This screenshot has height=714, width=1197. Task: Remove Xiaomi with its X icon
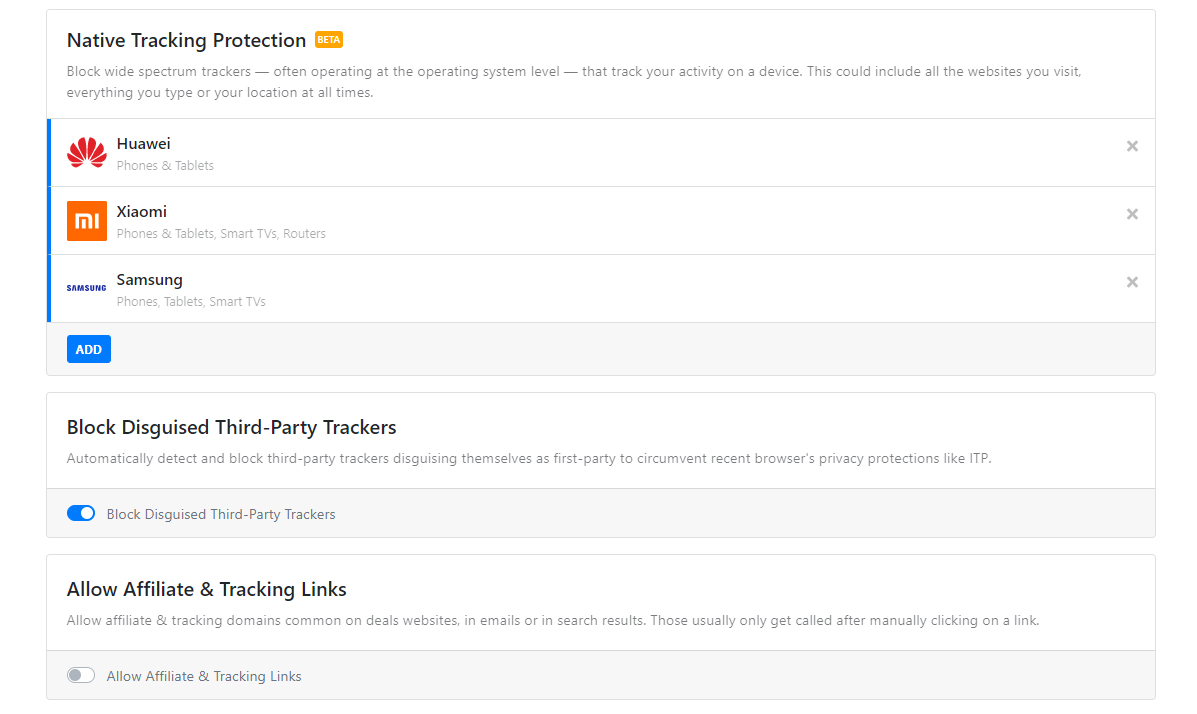tap(1132, 214)
